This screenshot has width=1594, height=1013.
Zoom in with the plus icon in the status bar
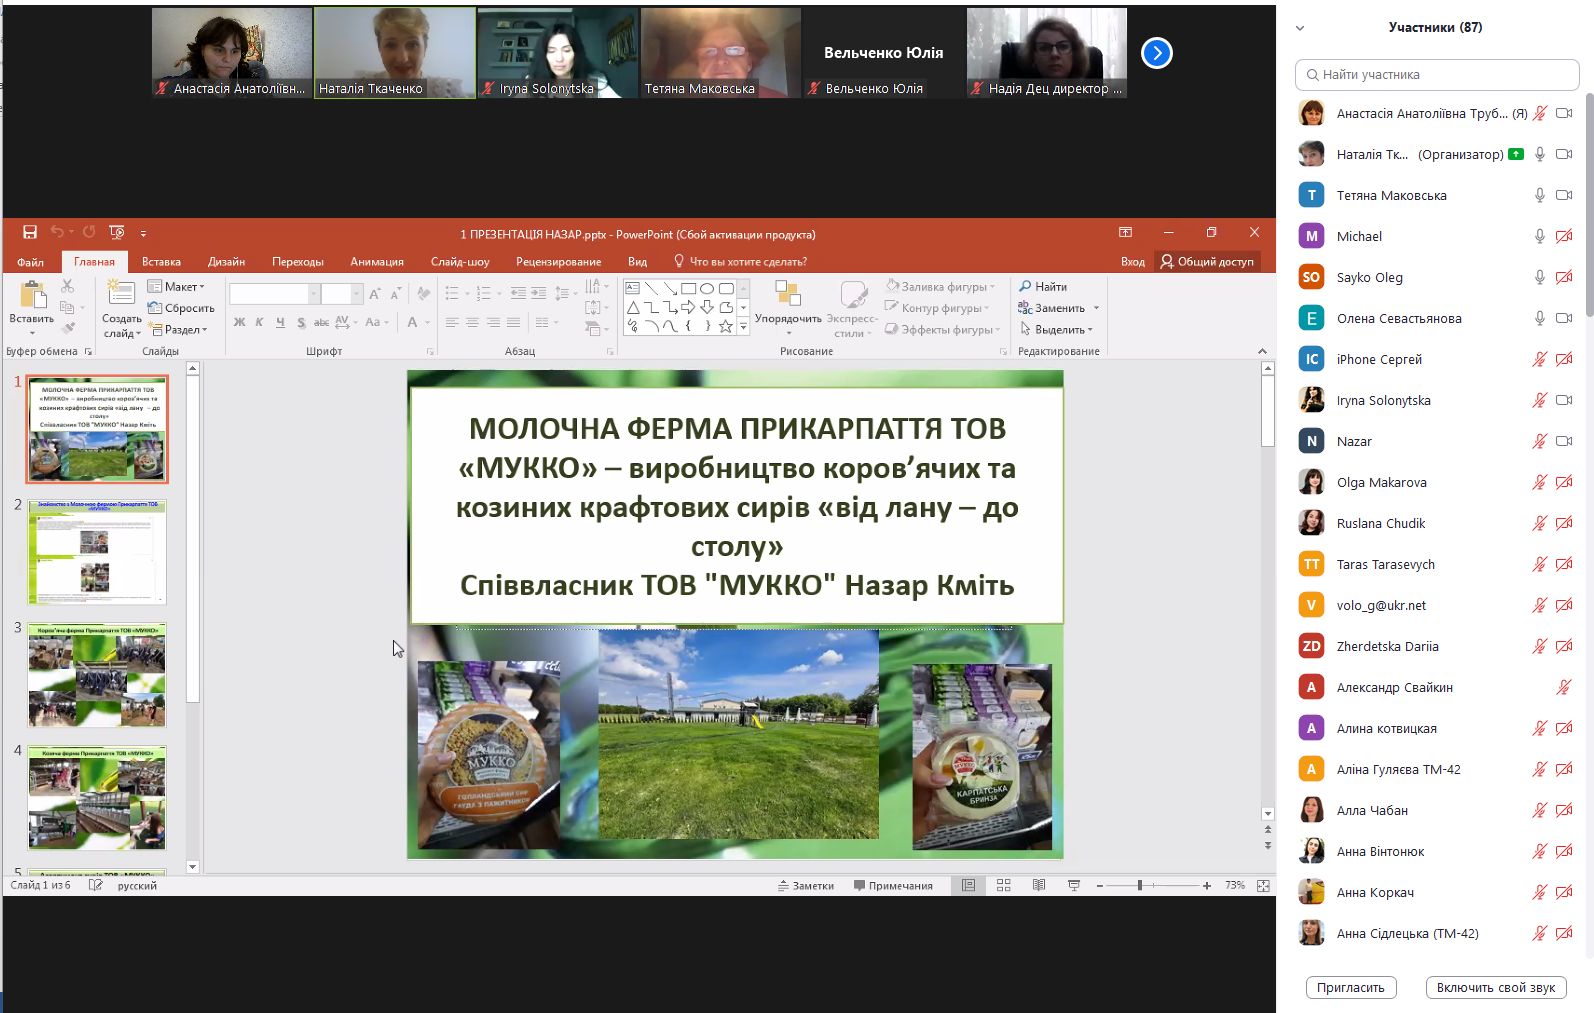click(x=1207, y=885)
